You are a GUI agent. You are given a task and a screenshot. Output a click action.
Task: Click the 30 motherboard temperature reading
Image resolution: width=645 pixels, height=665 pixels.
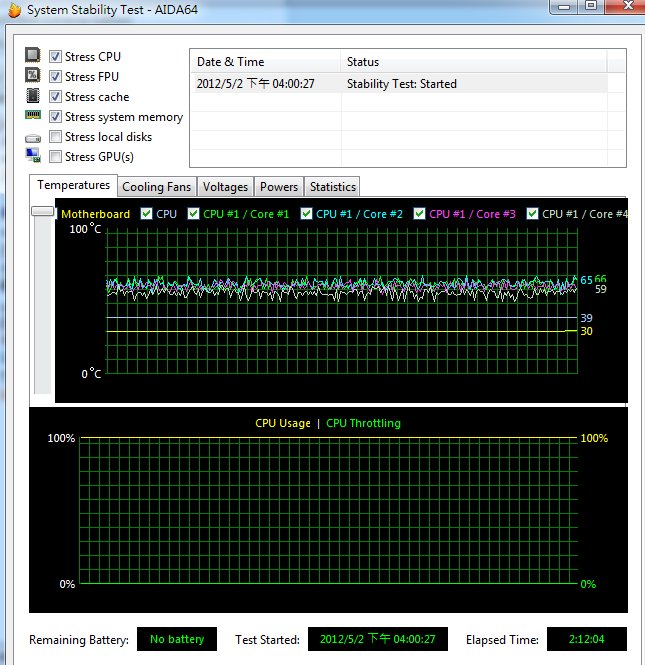(x=586, y=331)
